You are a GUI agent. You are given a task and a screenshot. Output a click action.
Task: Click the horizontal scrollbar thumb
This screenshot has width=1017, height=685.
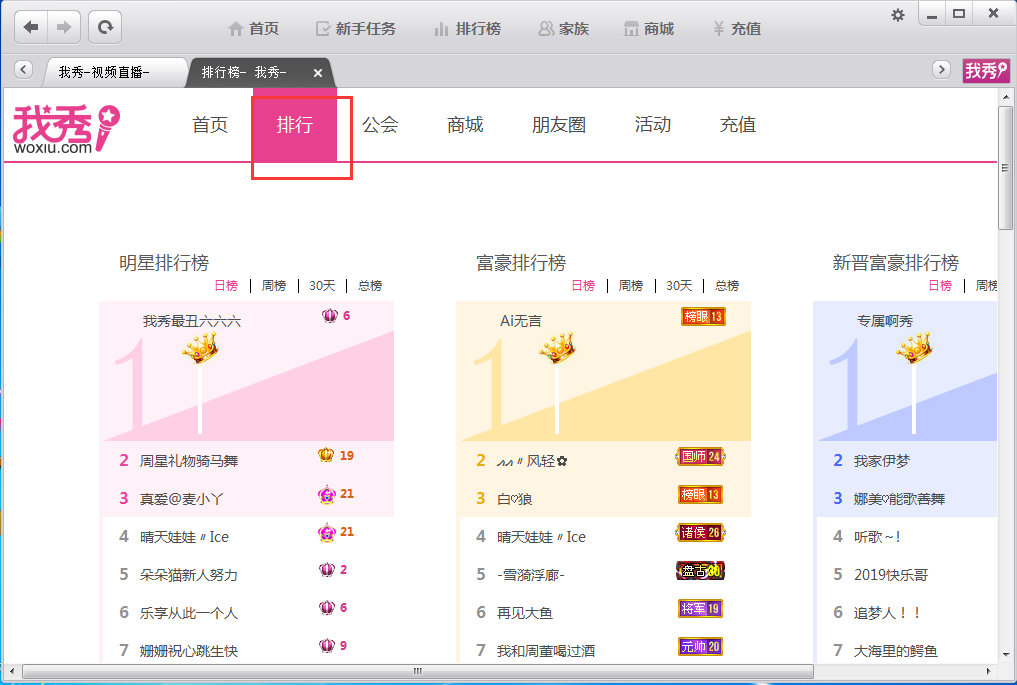point(418,671)
